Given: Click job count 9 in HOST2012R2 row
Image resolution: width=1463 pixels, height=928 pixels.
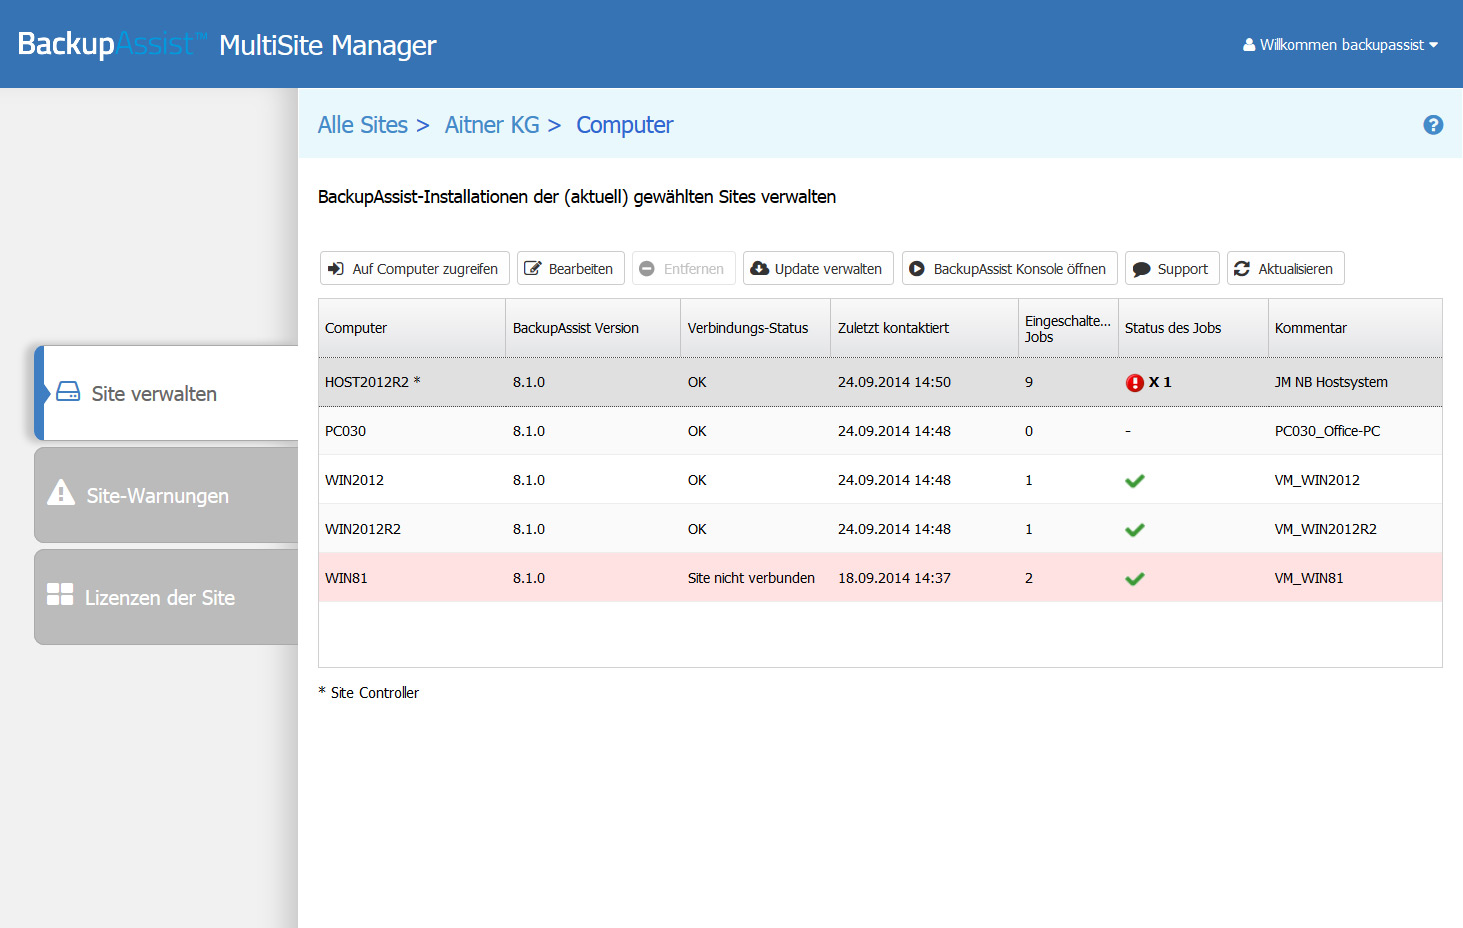Looking at the screenshot, I should tap(1029, 382).
